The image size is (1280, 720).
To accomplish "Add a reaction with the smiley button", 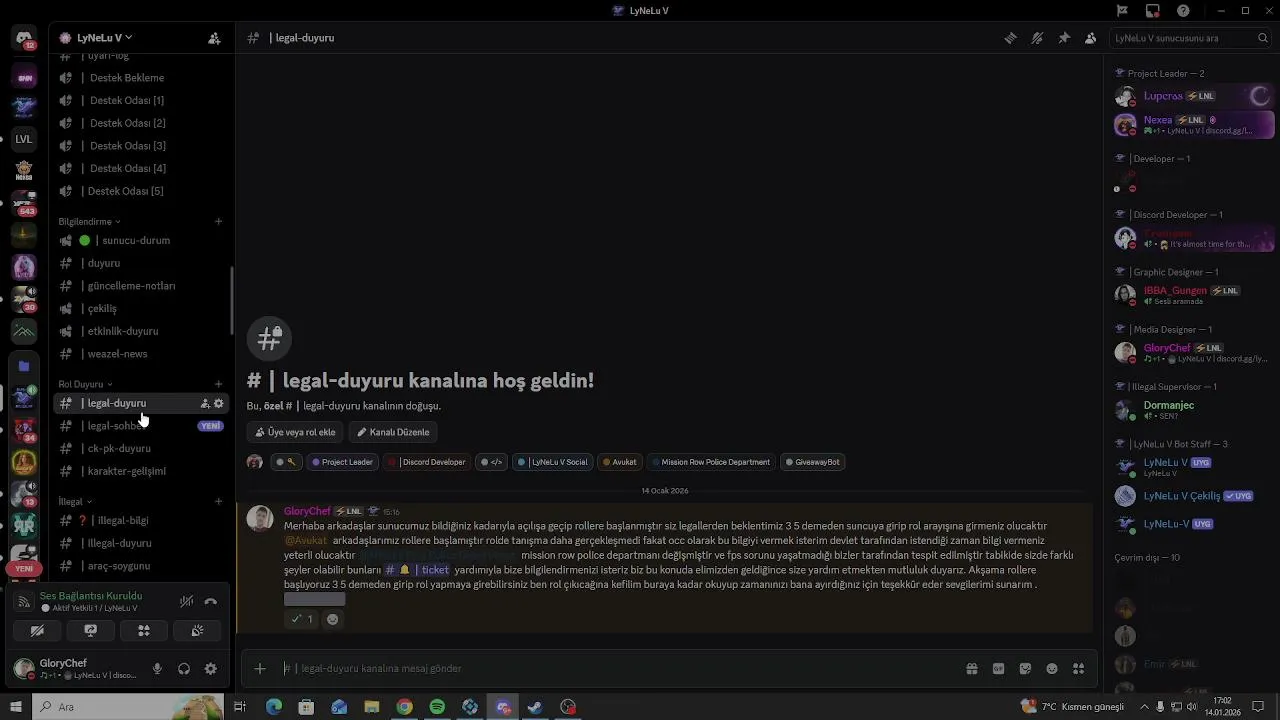I will pyautogui.click(x=333, y=619).
